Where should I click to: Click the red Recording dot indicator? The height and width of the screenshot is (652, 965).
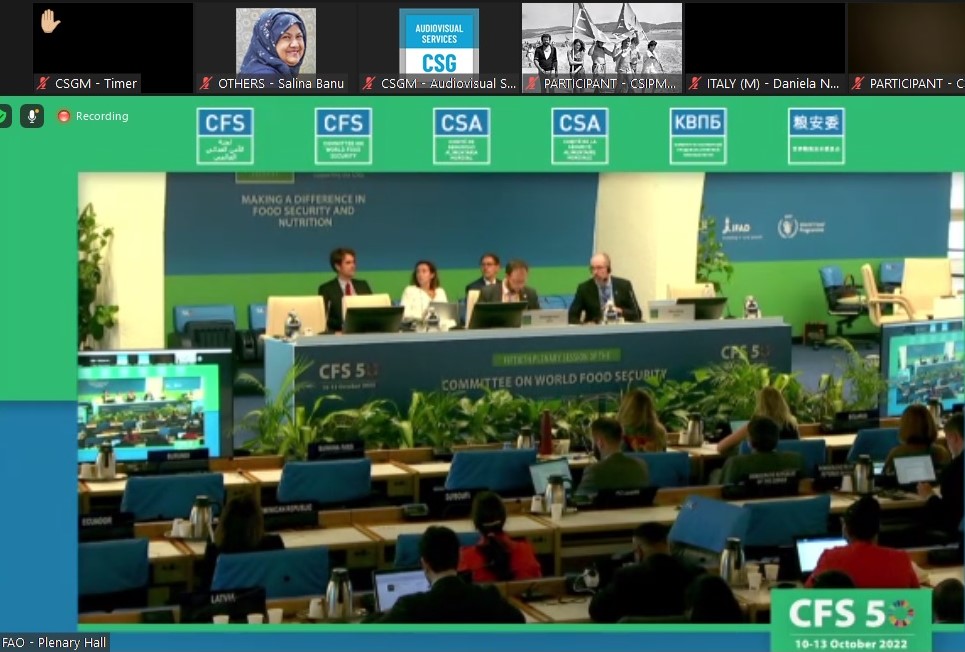tap(63, 116)
